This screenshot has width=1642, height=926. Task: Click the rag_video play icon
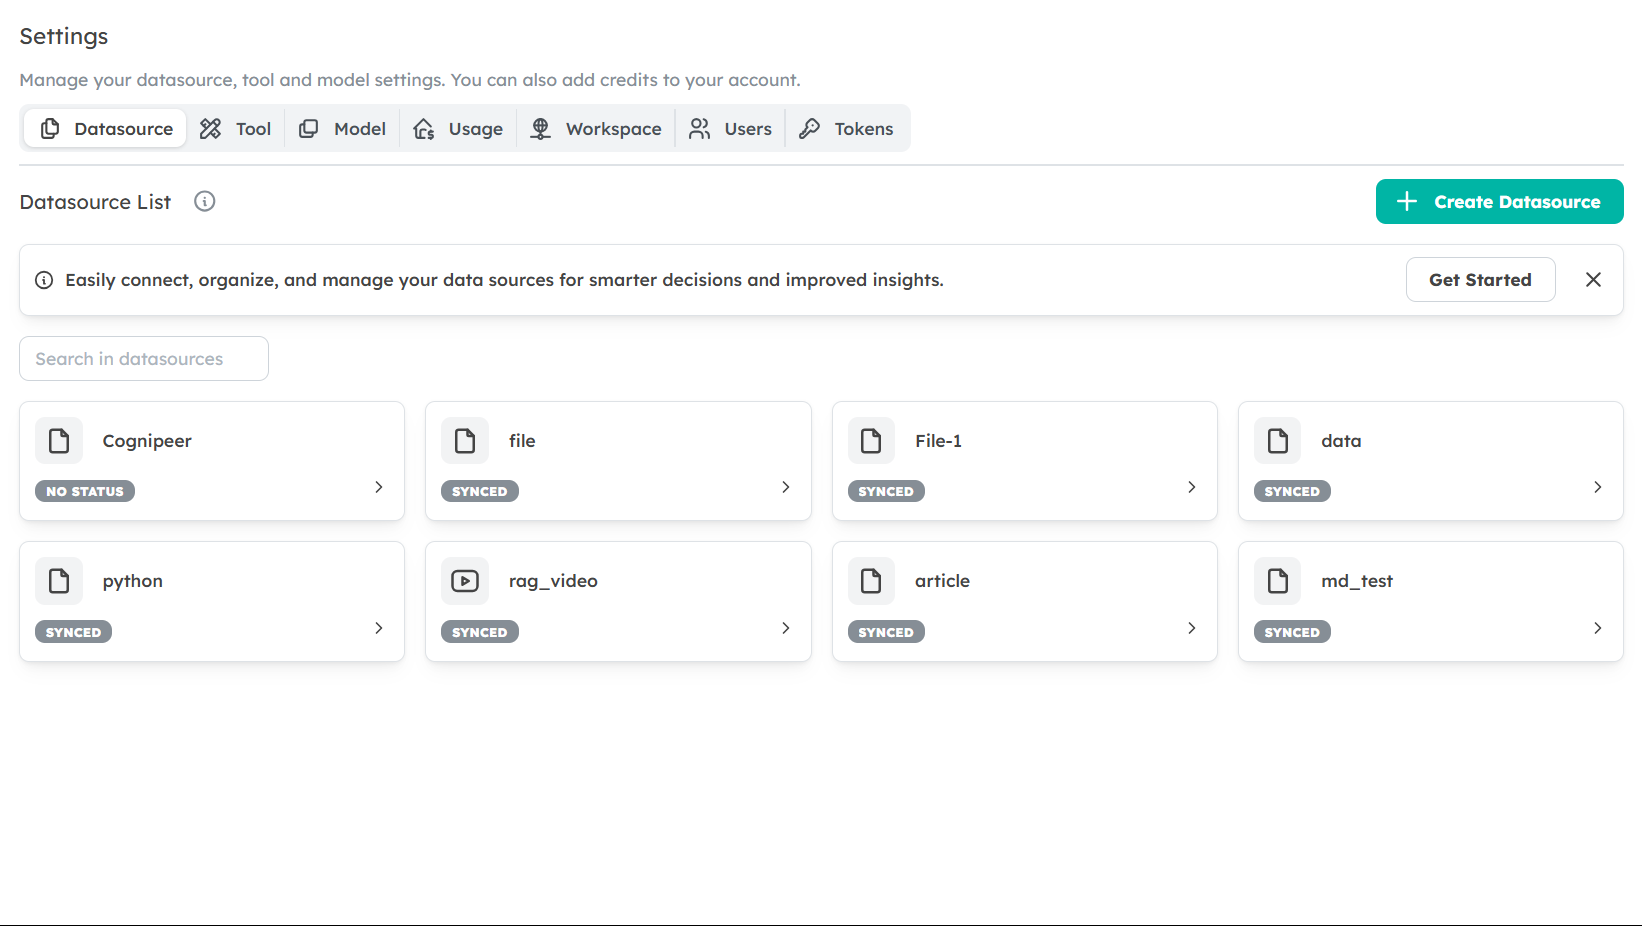click(465, 581)
